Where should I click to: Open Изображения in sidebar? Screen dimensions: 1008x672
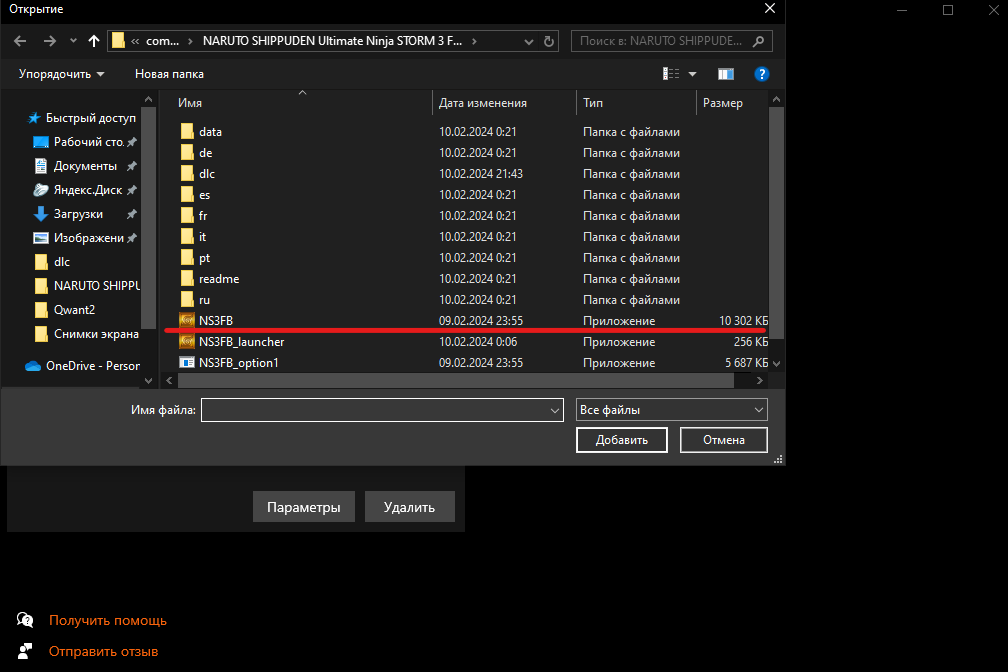(x=85, y=238)
